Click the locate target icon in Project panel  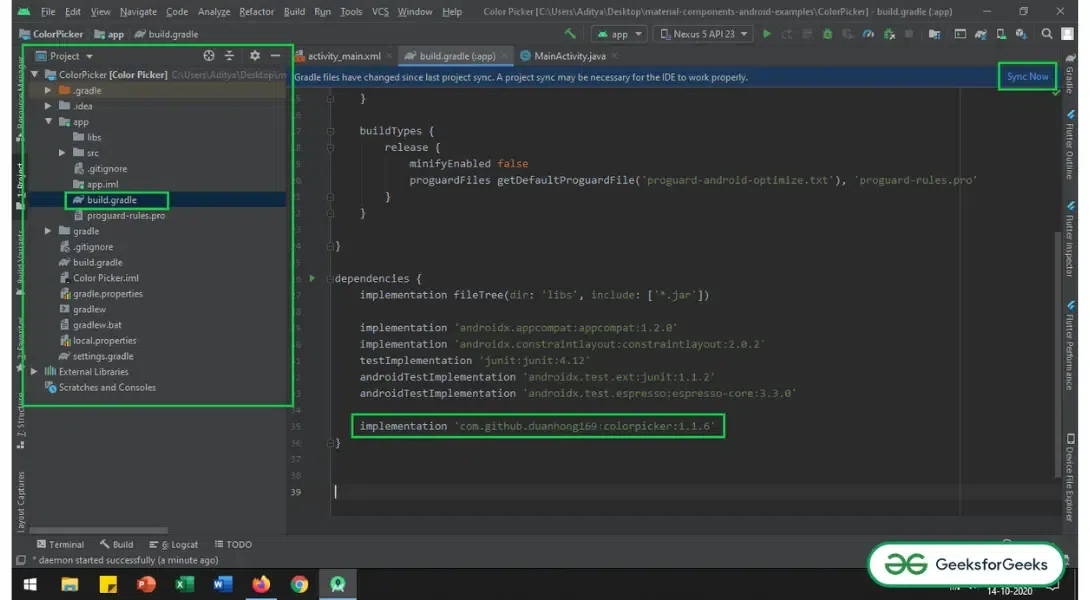pyautogui.click(x=209, y=56)
